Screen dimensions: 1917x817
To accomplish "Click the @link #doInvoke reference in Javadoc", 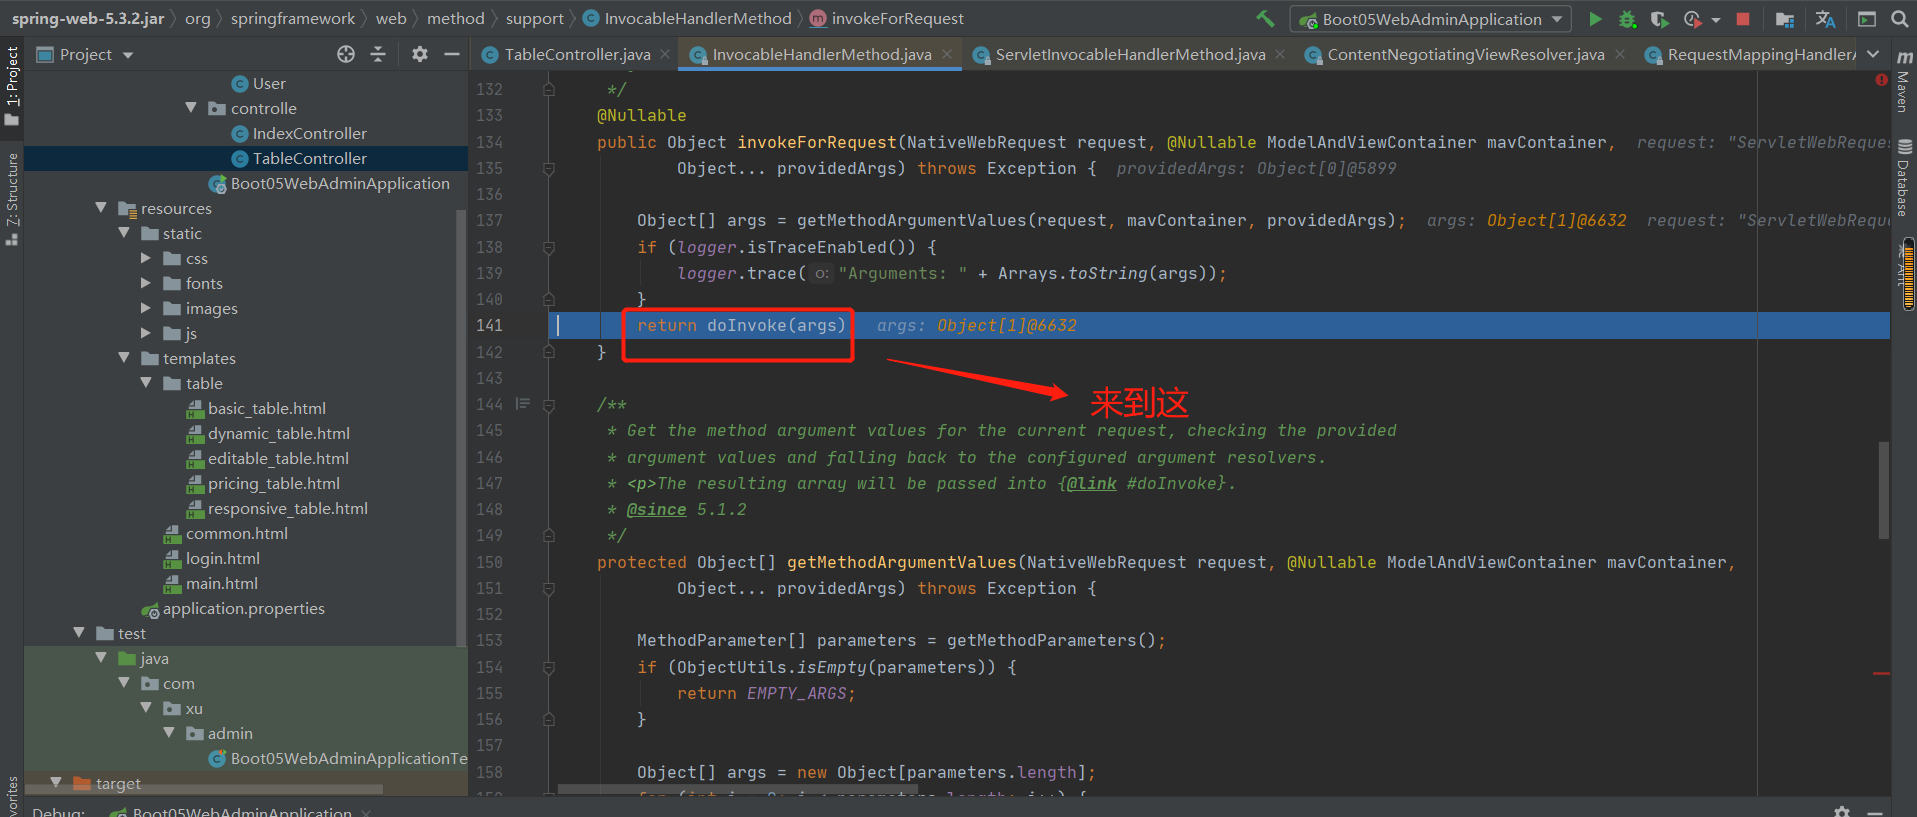I will [x=1145, y=484].
